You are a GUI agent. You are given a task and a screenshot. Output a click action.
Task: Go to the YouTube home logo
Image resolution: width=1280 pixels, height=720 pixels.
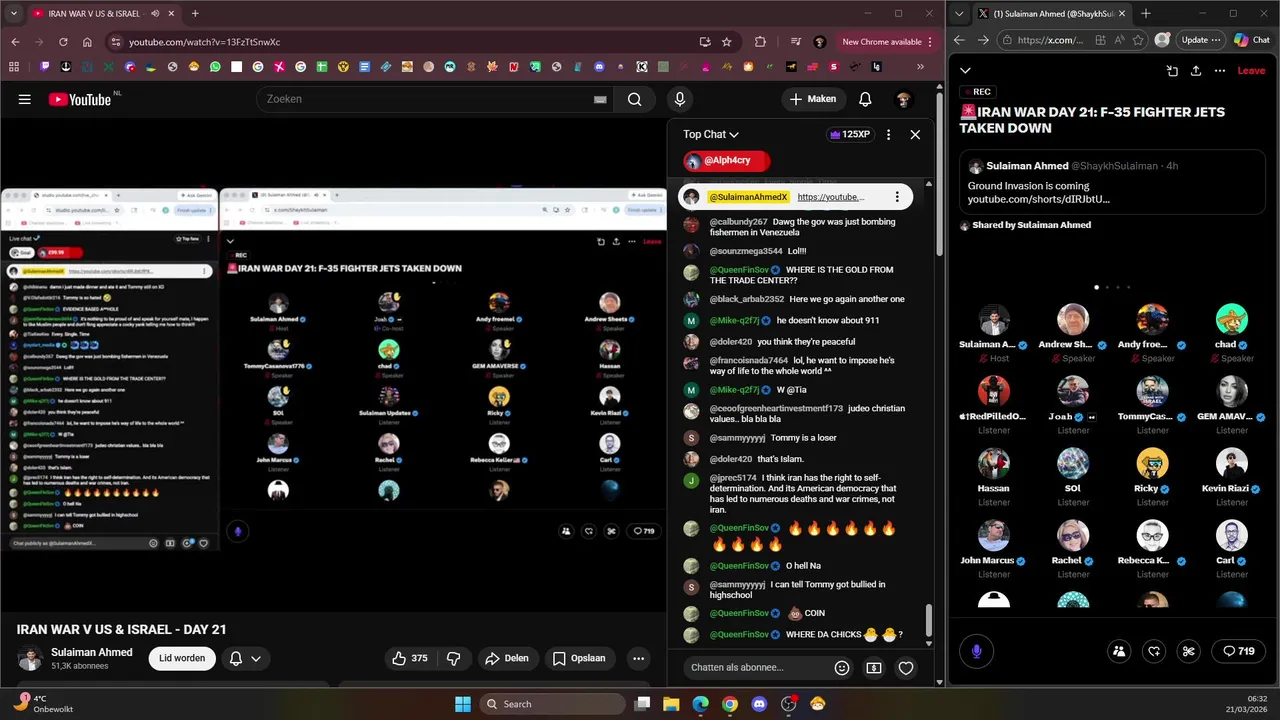pos(80,99)
